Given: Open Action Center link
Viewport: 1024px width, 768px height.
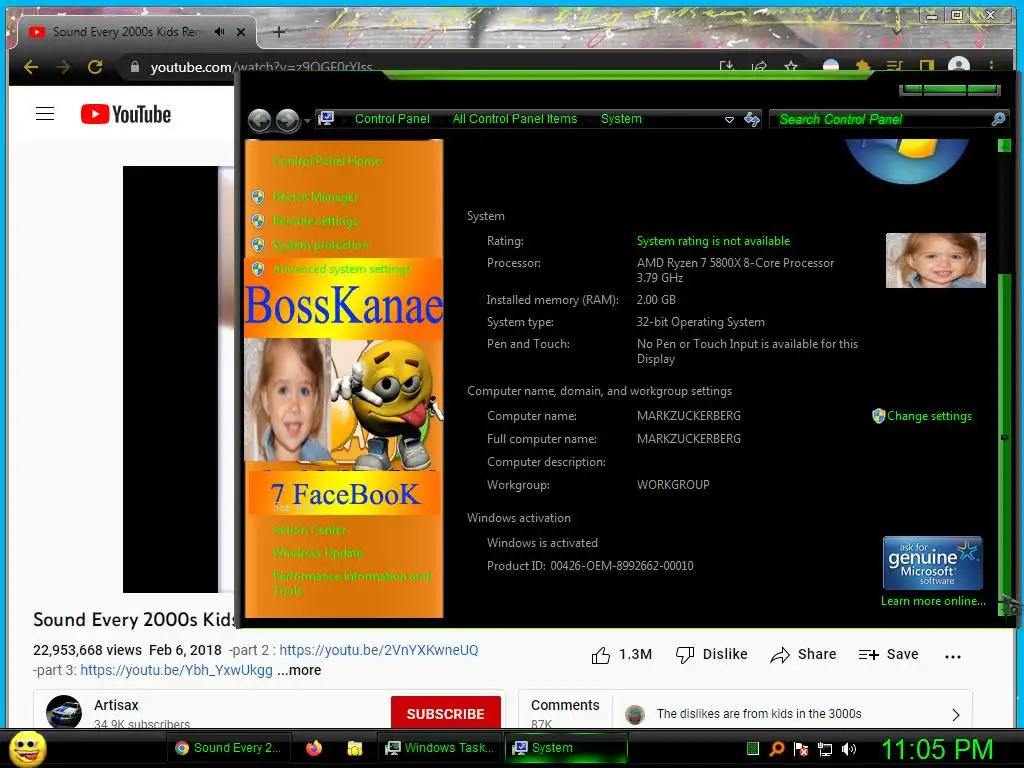Looking at the screenshot, I should coord(310,530).
